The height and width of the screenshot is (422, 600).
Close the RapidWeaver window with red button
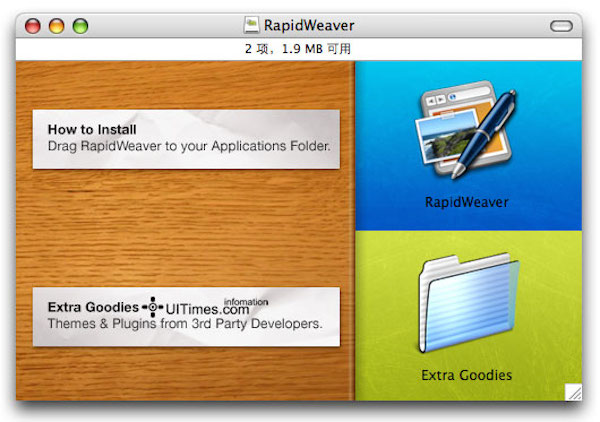point(33,26)
